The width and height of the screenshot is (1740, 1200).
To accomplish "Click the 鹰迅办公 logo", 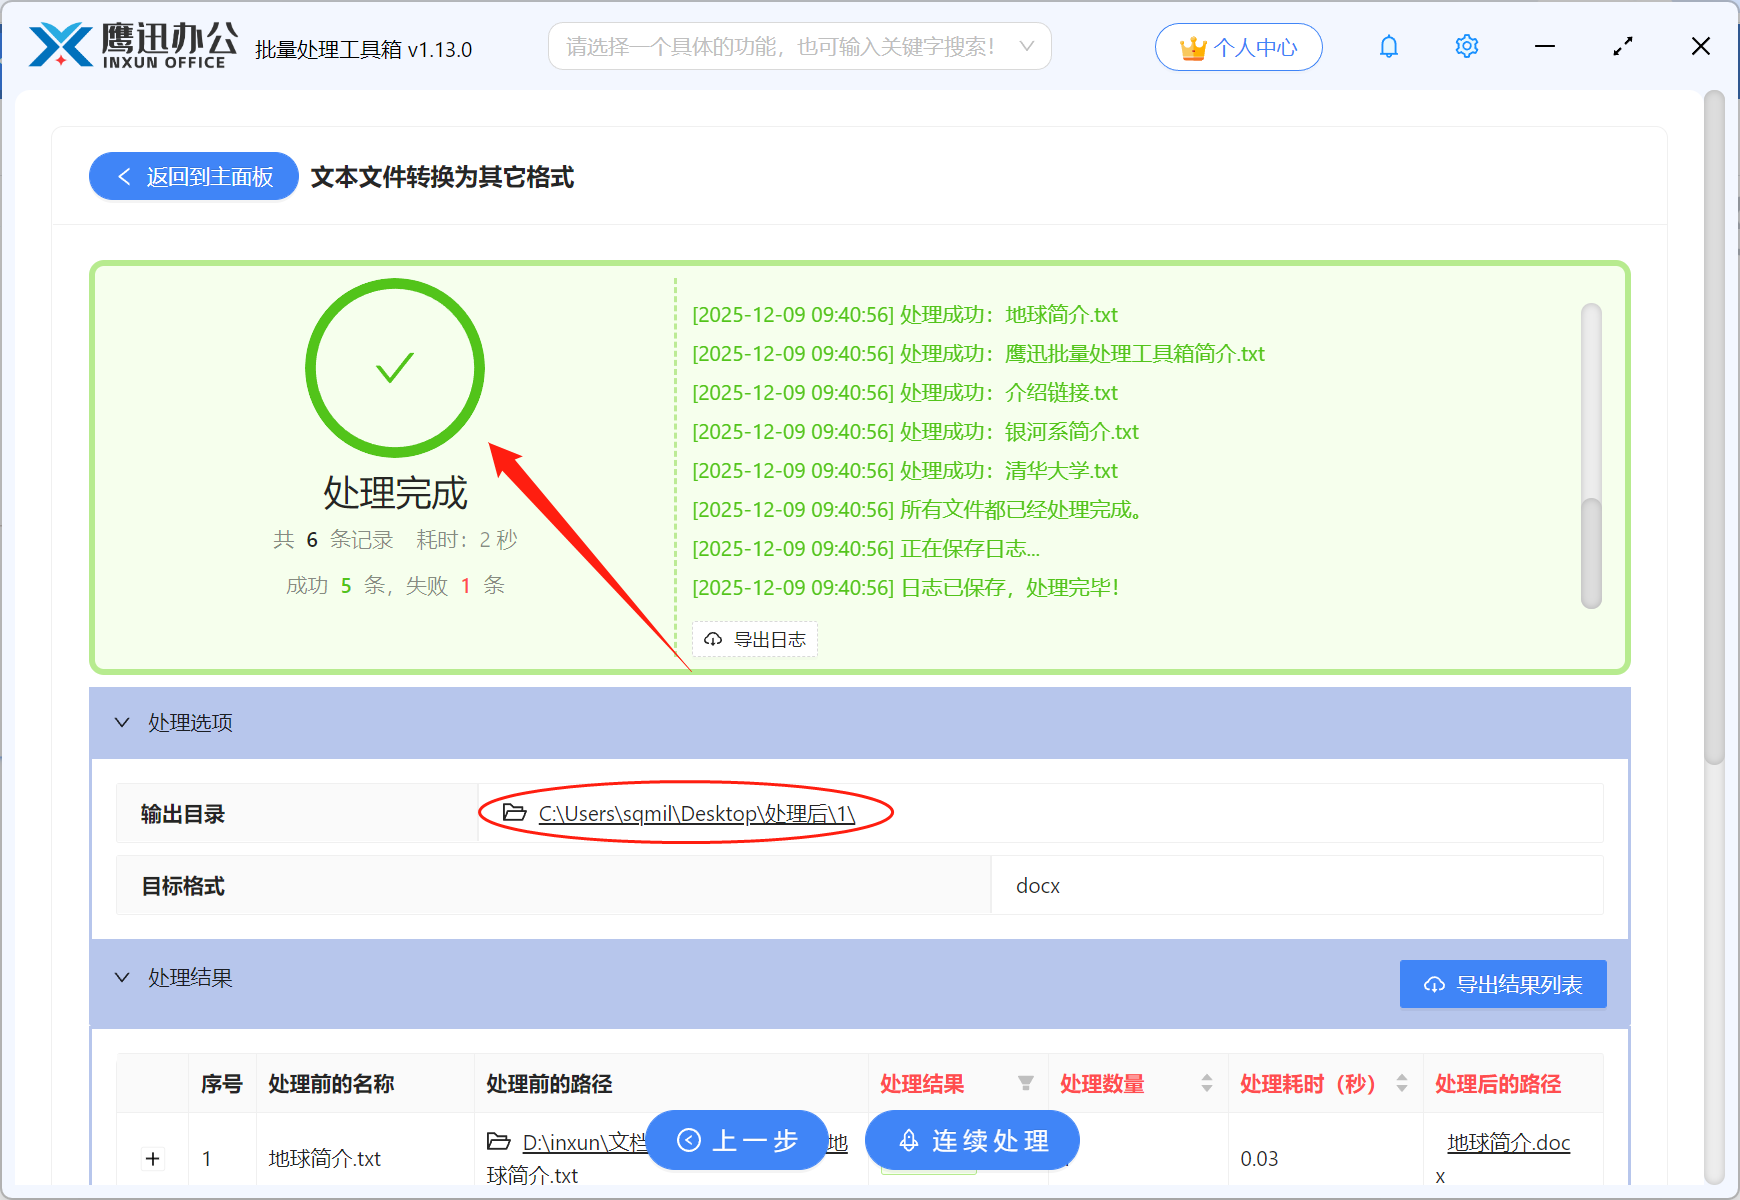I will coord(130,45).
